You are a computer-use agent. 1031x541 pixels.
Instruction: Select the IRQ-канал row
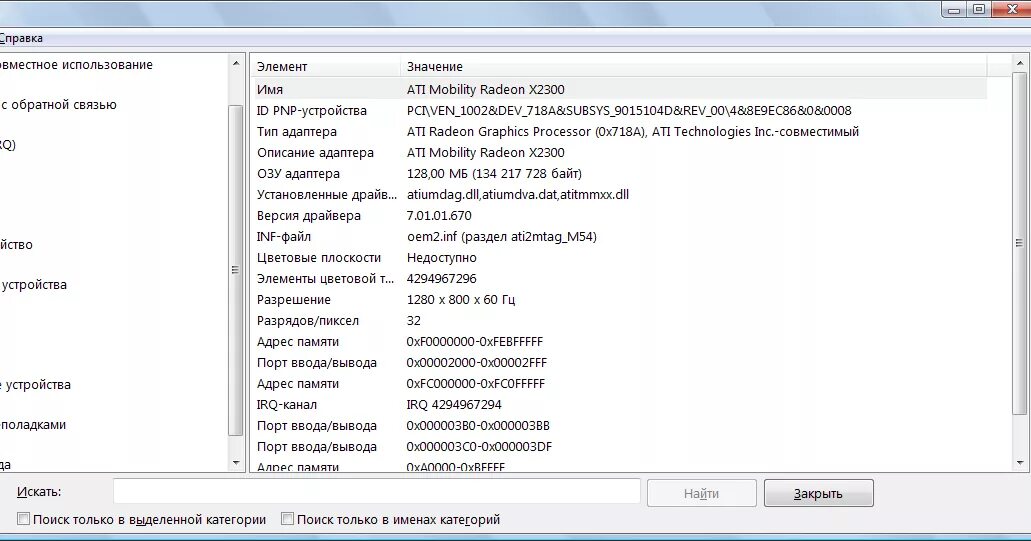coord(620,405)
